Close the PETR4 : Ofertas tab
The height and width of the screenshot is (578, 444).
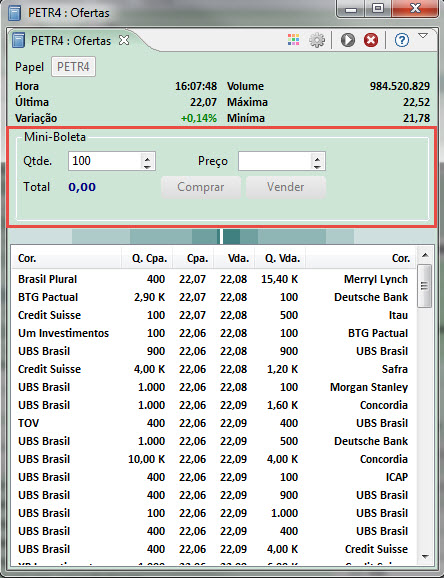(124, 40)
